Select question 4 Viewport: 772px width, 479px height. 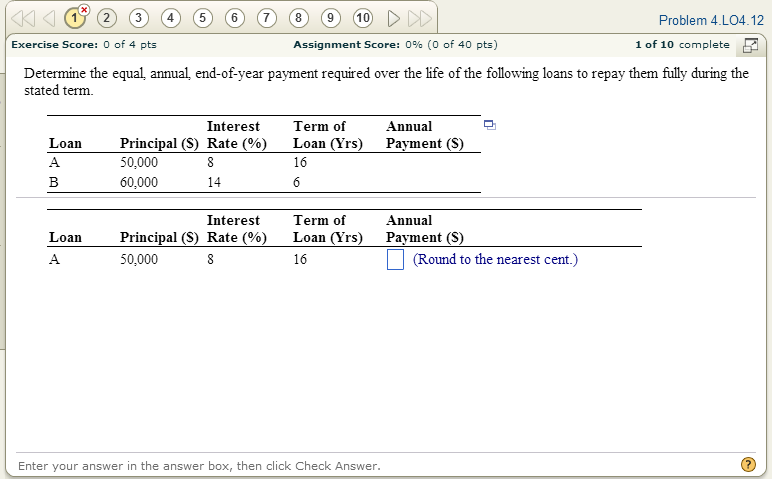170,18
